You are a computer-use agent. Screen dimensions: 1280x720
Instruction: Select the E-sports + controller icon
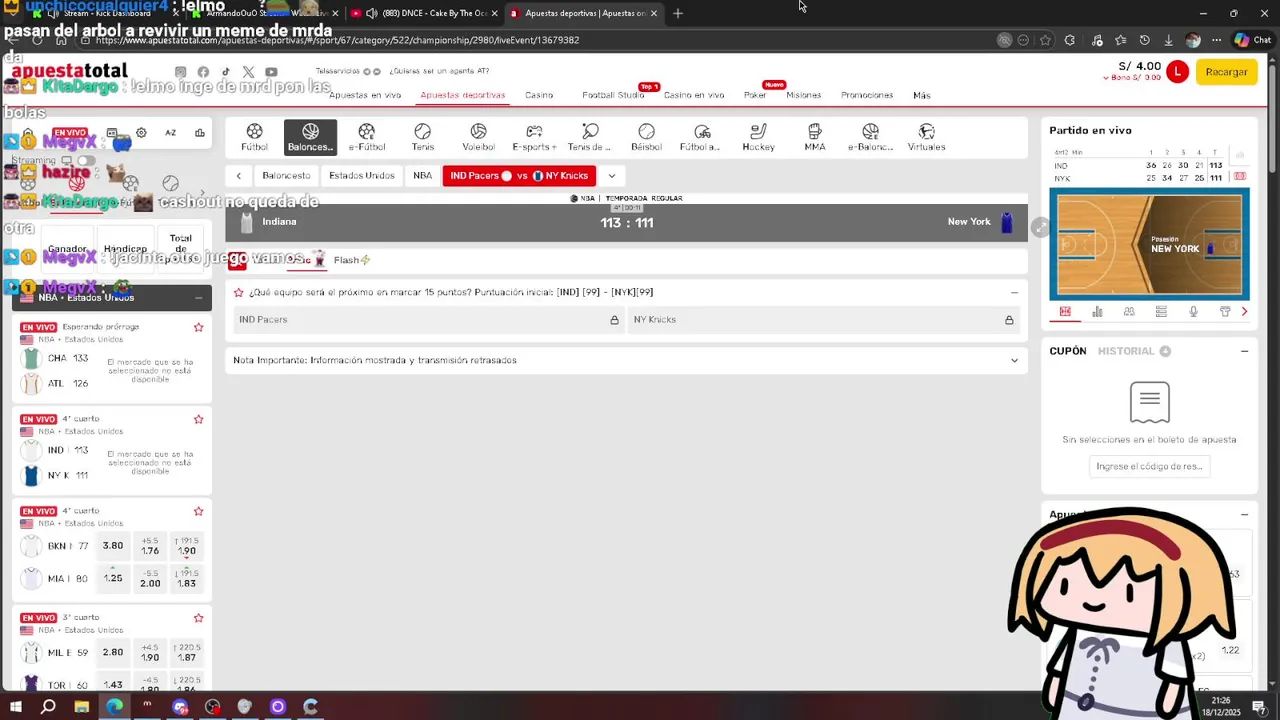(x=534, y=137)
